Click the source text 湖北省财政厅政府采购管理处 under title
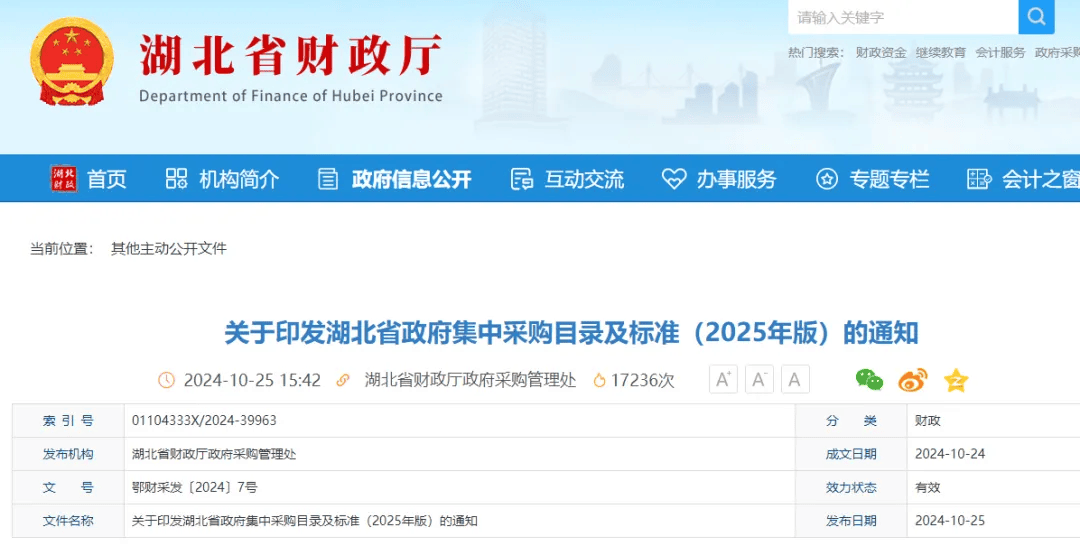 click(x=470, y=380)
